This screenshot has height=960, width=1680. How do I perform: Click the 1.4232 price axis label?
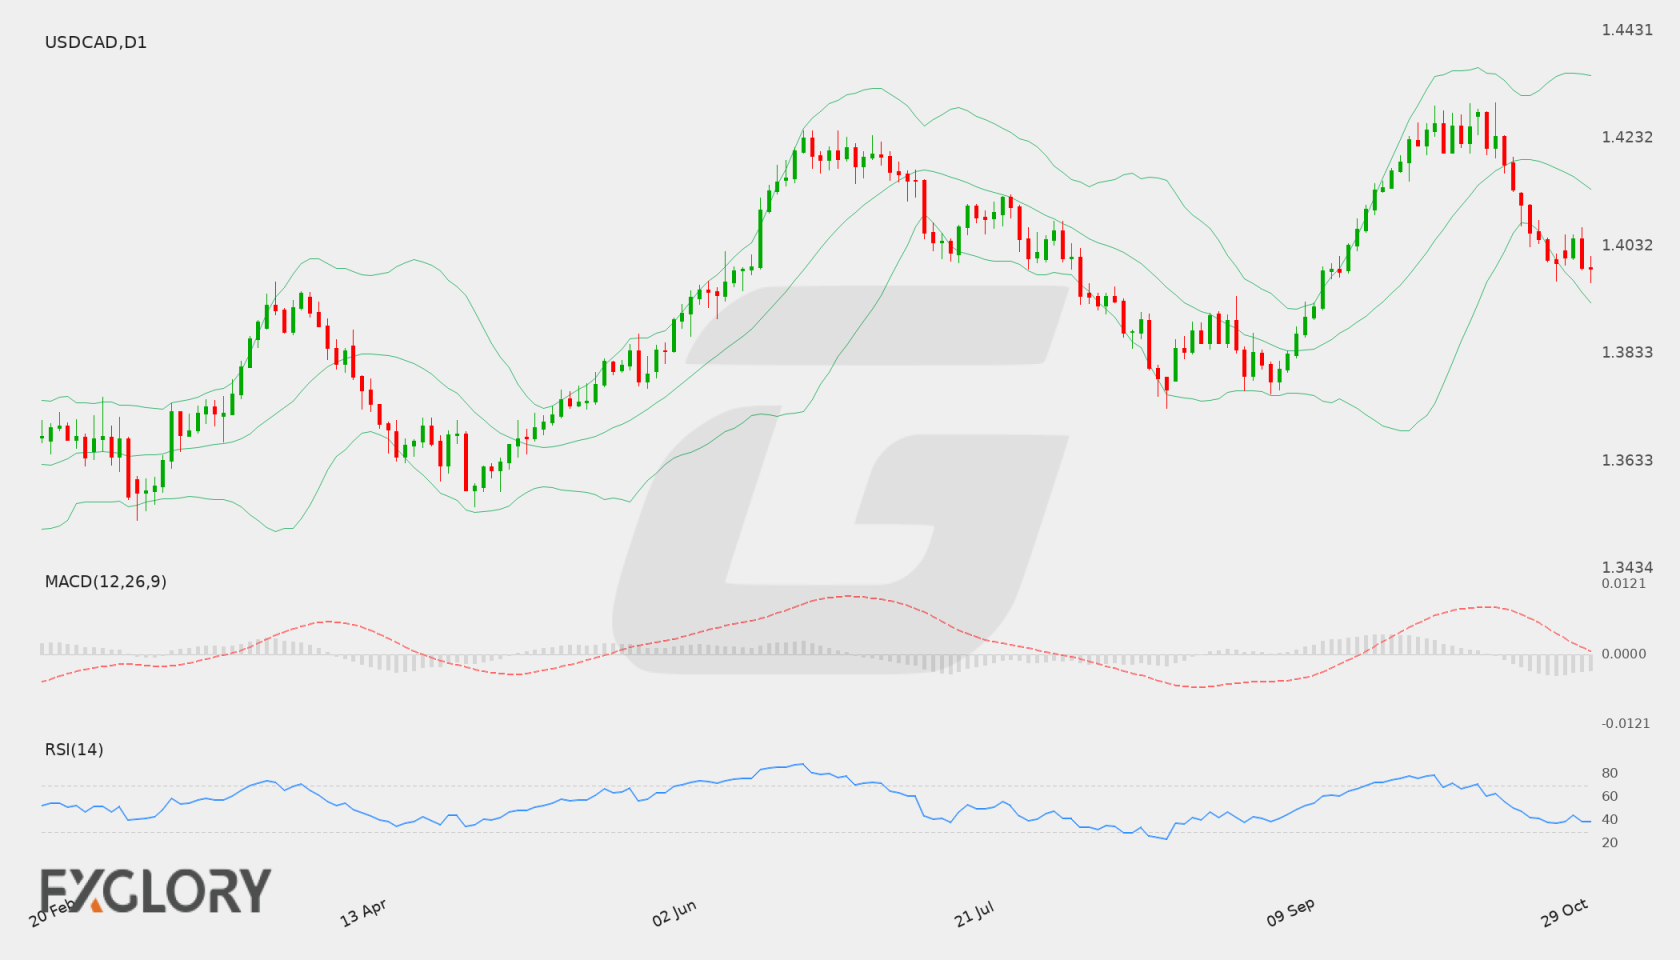tap(1627, 137)
